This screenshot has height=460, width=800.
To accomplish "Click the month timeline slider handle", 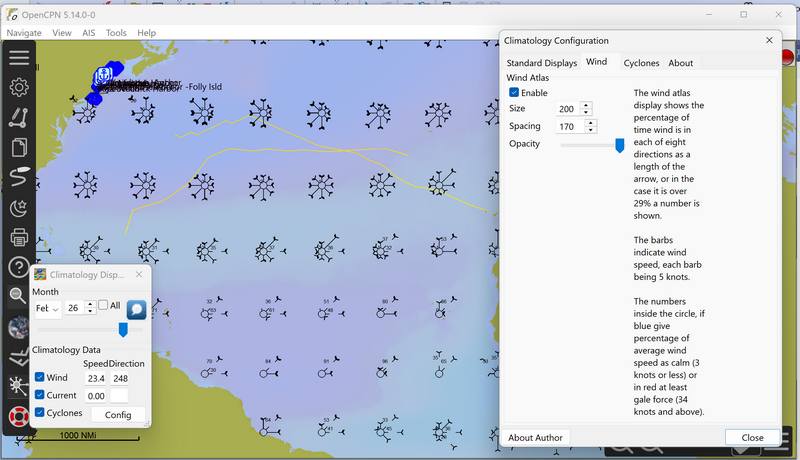I will point(123,329).
